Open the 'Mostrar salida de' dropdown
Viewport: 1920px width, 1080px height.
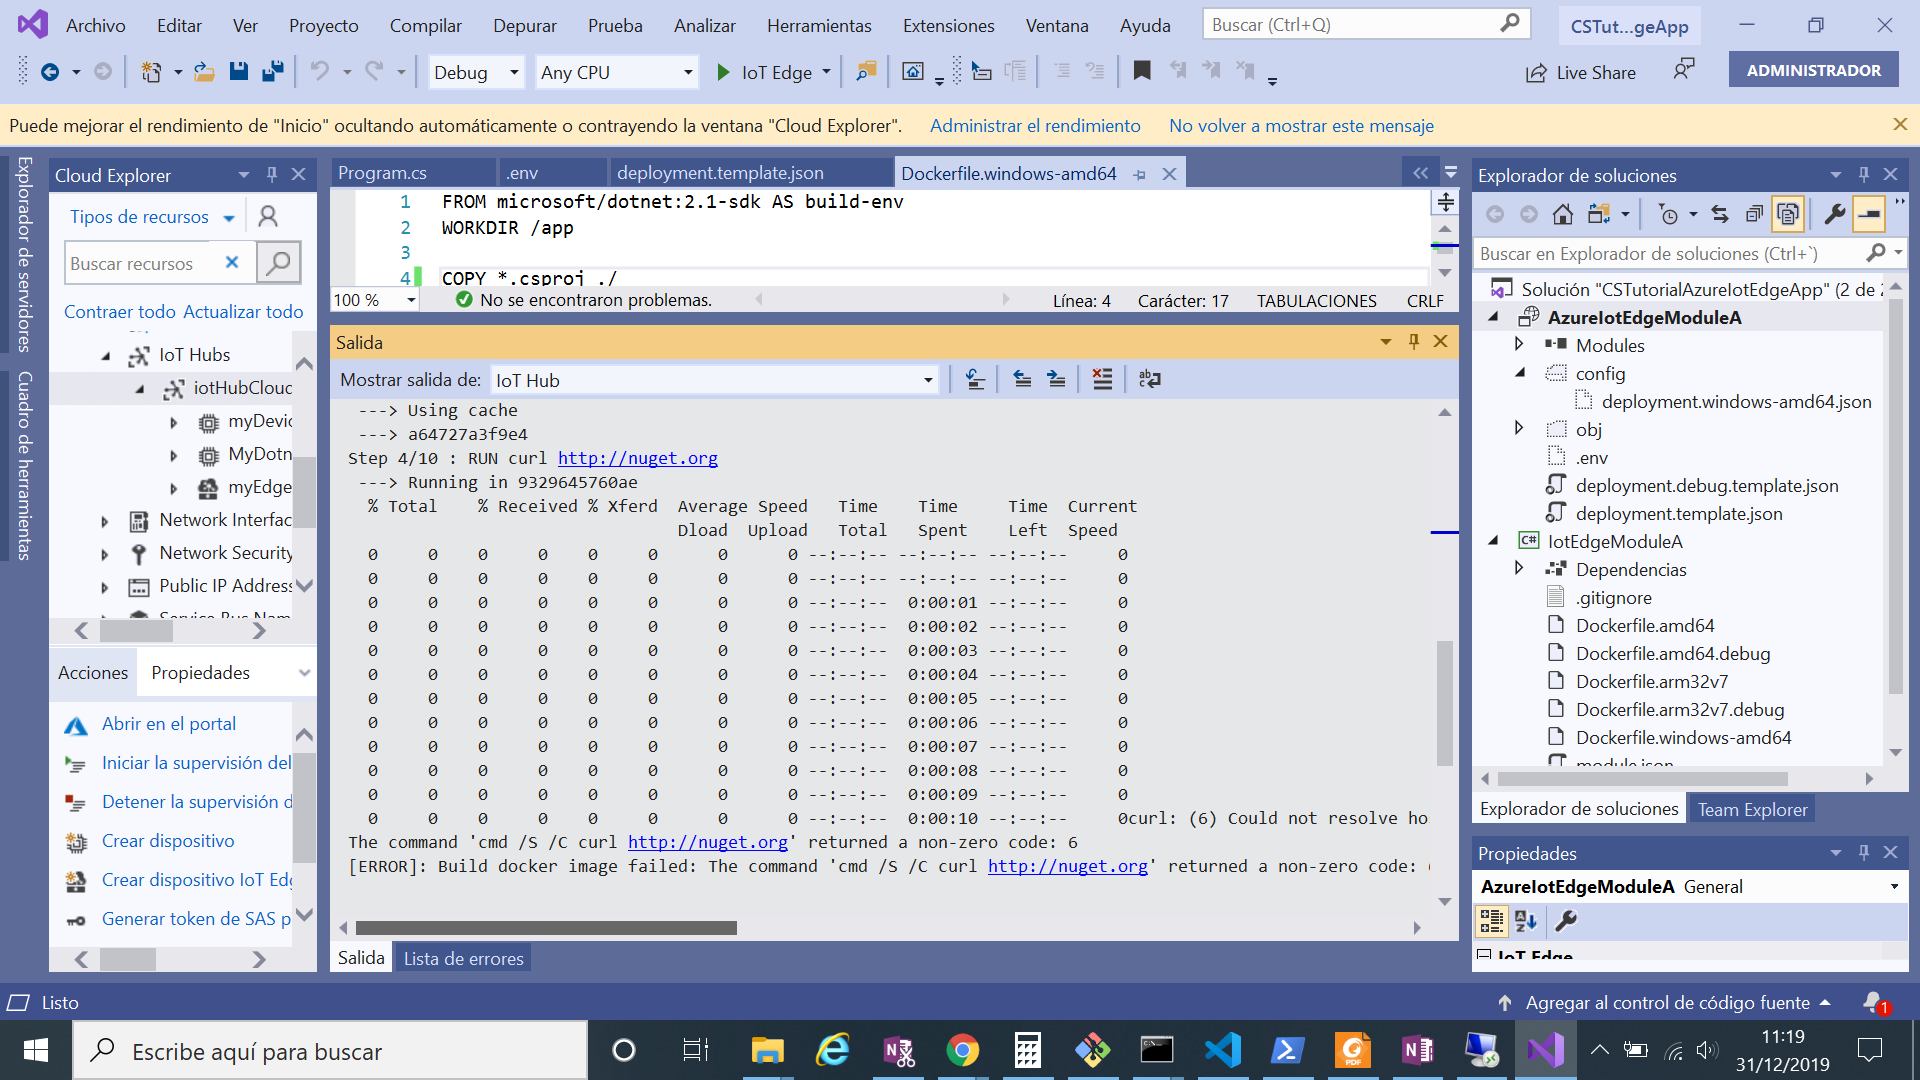point(928,379)
